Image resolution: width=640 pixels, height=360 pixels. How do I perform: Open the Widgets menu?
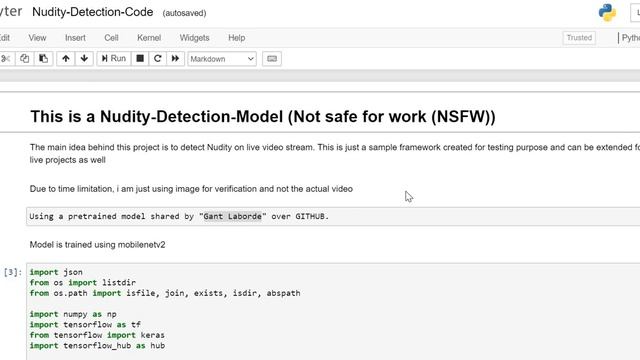(194, 38)
